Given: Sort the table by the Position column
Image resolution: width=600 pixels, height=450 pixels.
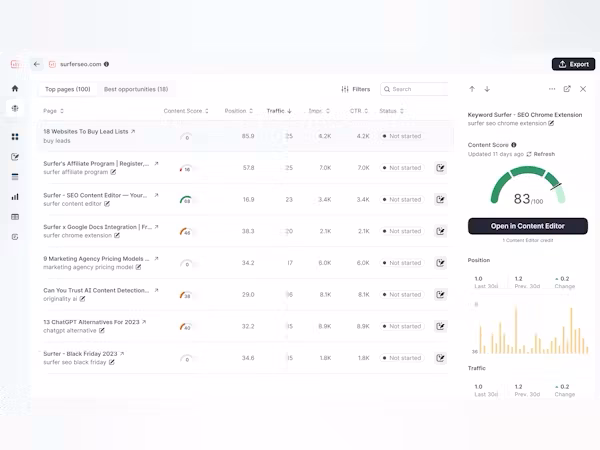Looking at the screenshot, I should click(236, 111).
